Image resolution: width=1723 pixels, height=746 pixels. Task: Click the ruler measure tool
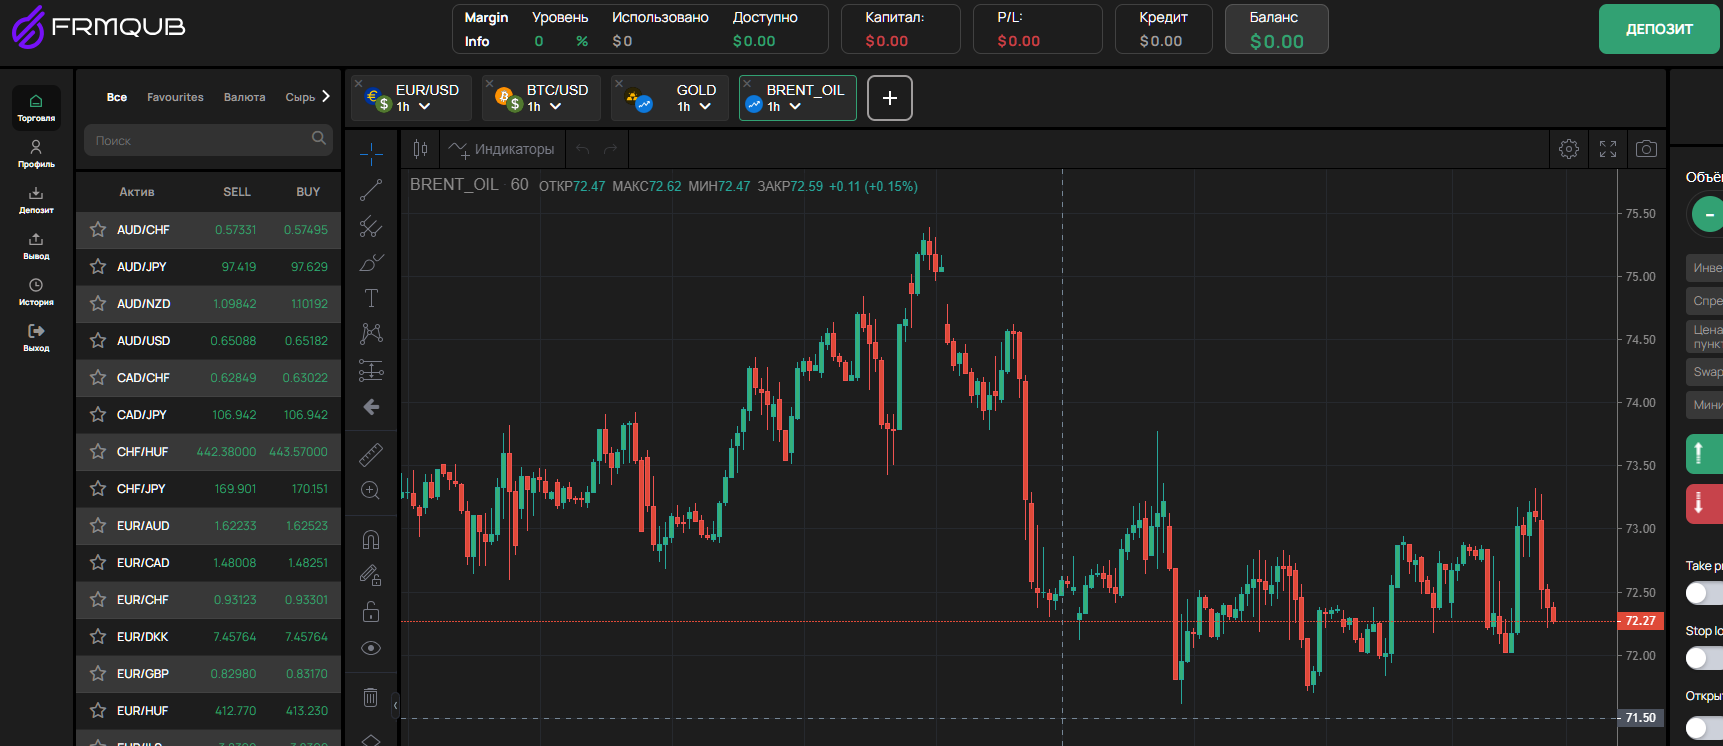point(371,454)
